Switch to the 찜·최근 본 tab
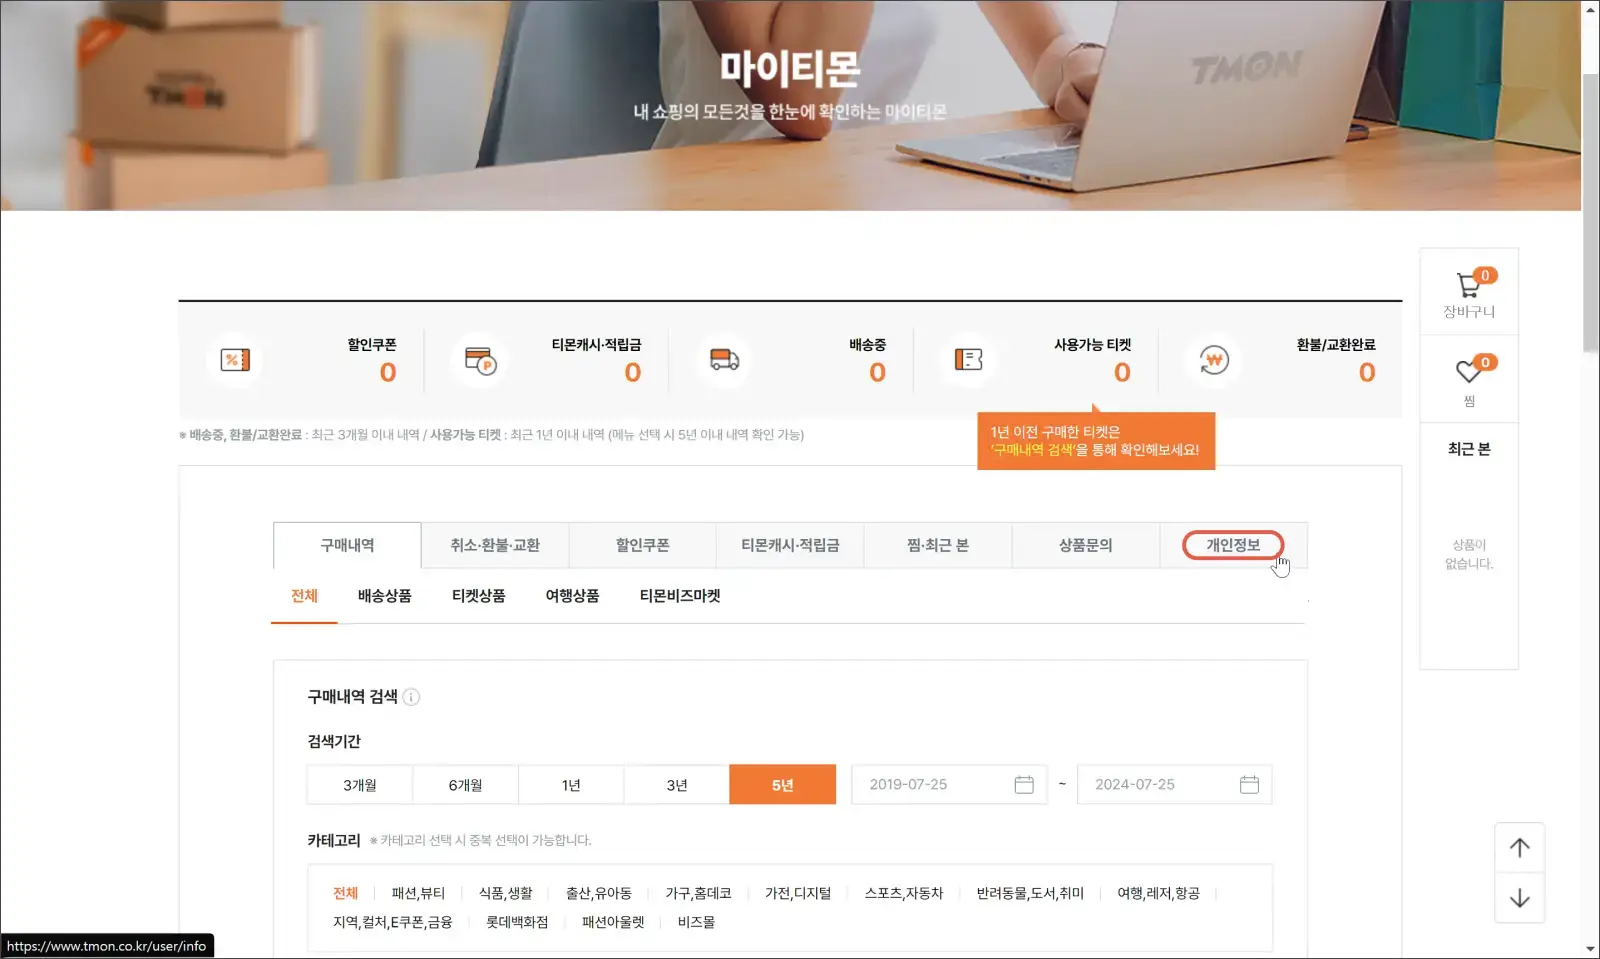The image size is (1600, 959). pos(938,545)
